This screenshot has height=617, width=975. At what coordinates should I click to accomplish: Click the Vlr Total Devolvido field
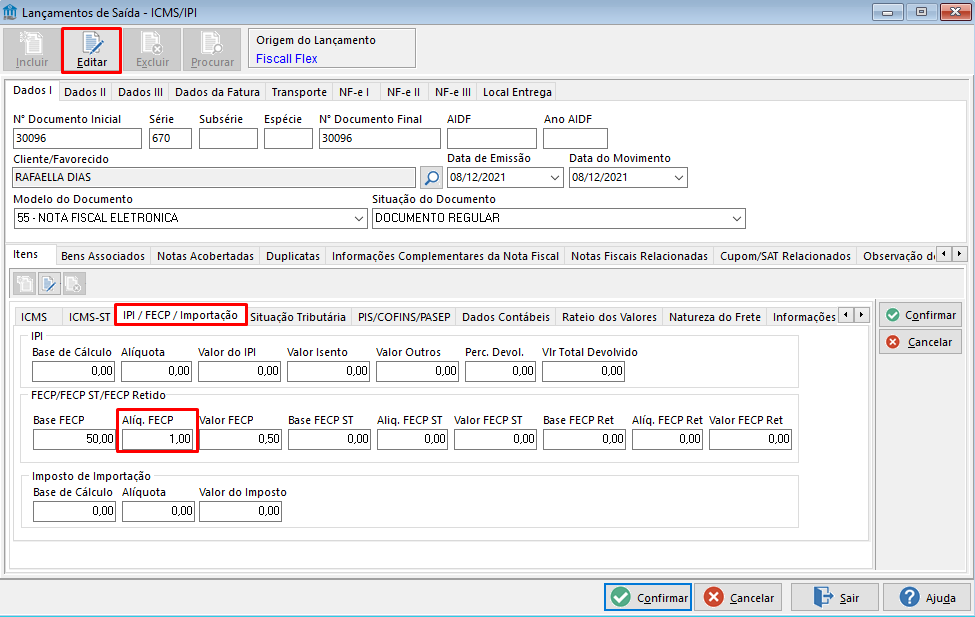[583, 371]
